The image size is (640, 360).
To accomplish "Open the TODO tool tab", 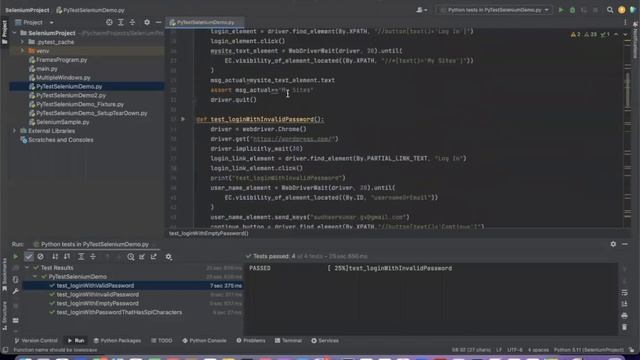I will pos(162,340).
